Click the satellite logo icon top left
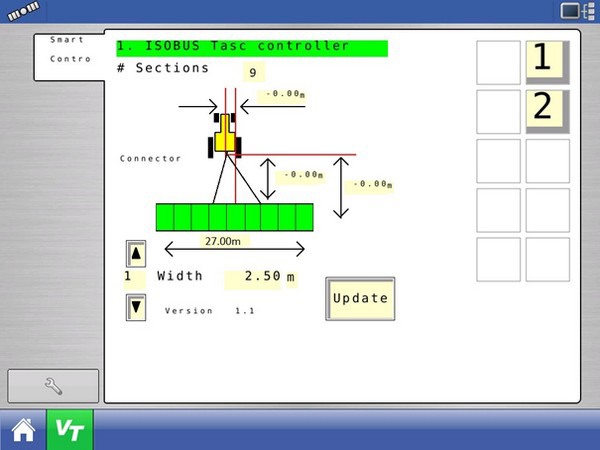This screenshot has width=600, height=450. [x=20, y=10]
